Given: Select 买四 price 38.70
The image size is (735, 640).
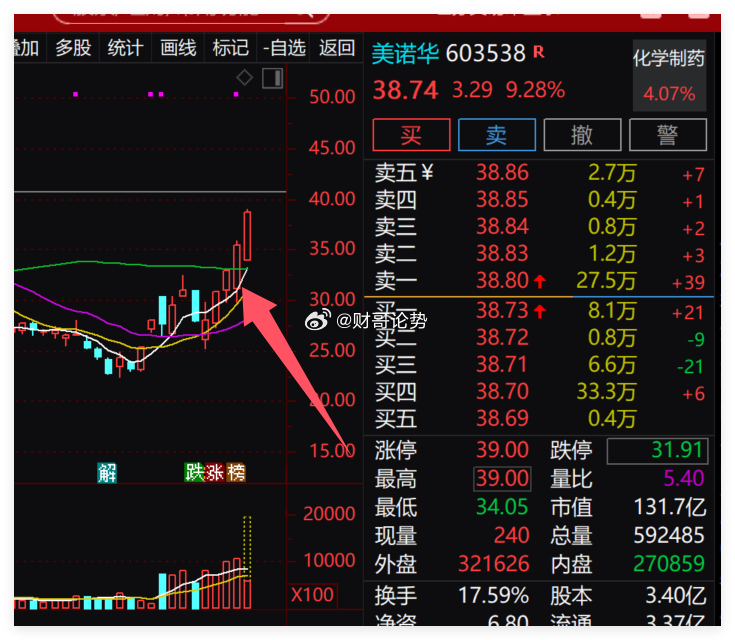Looking at the screenshot, I should 502,392.
